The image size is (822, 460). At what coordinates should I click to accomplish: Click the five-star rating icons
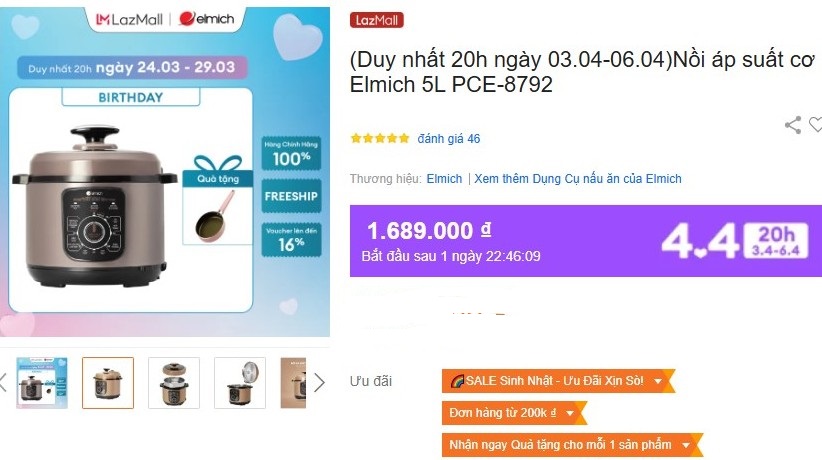pyautogui.click(x=380, y=138)
